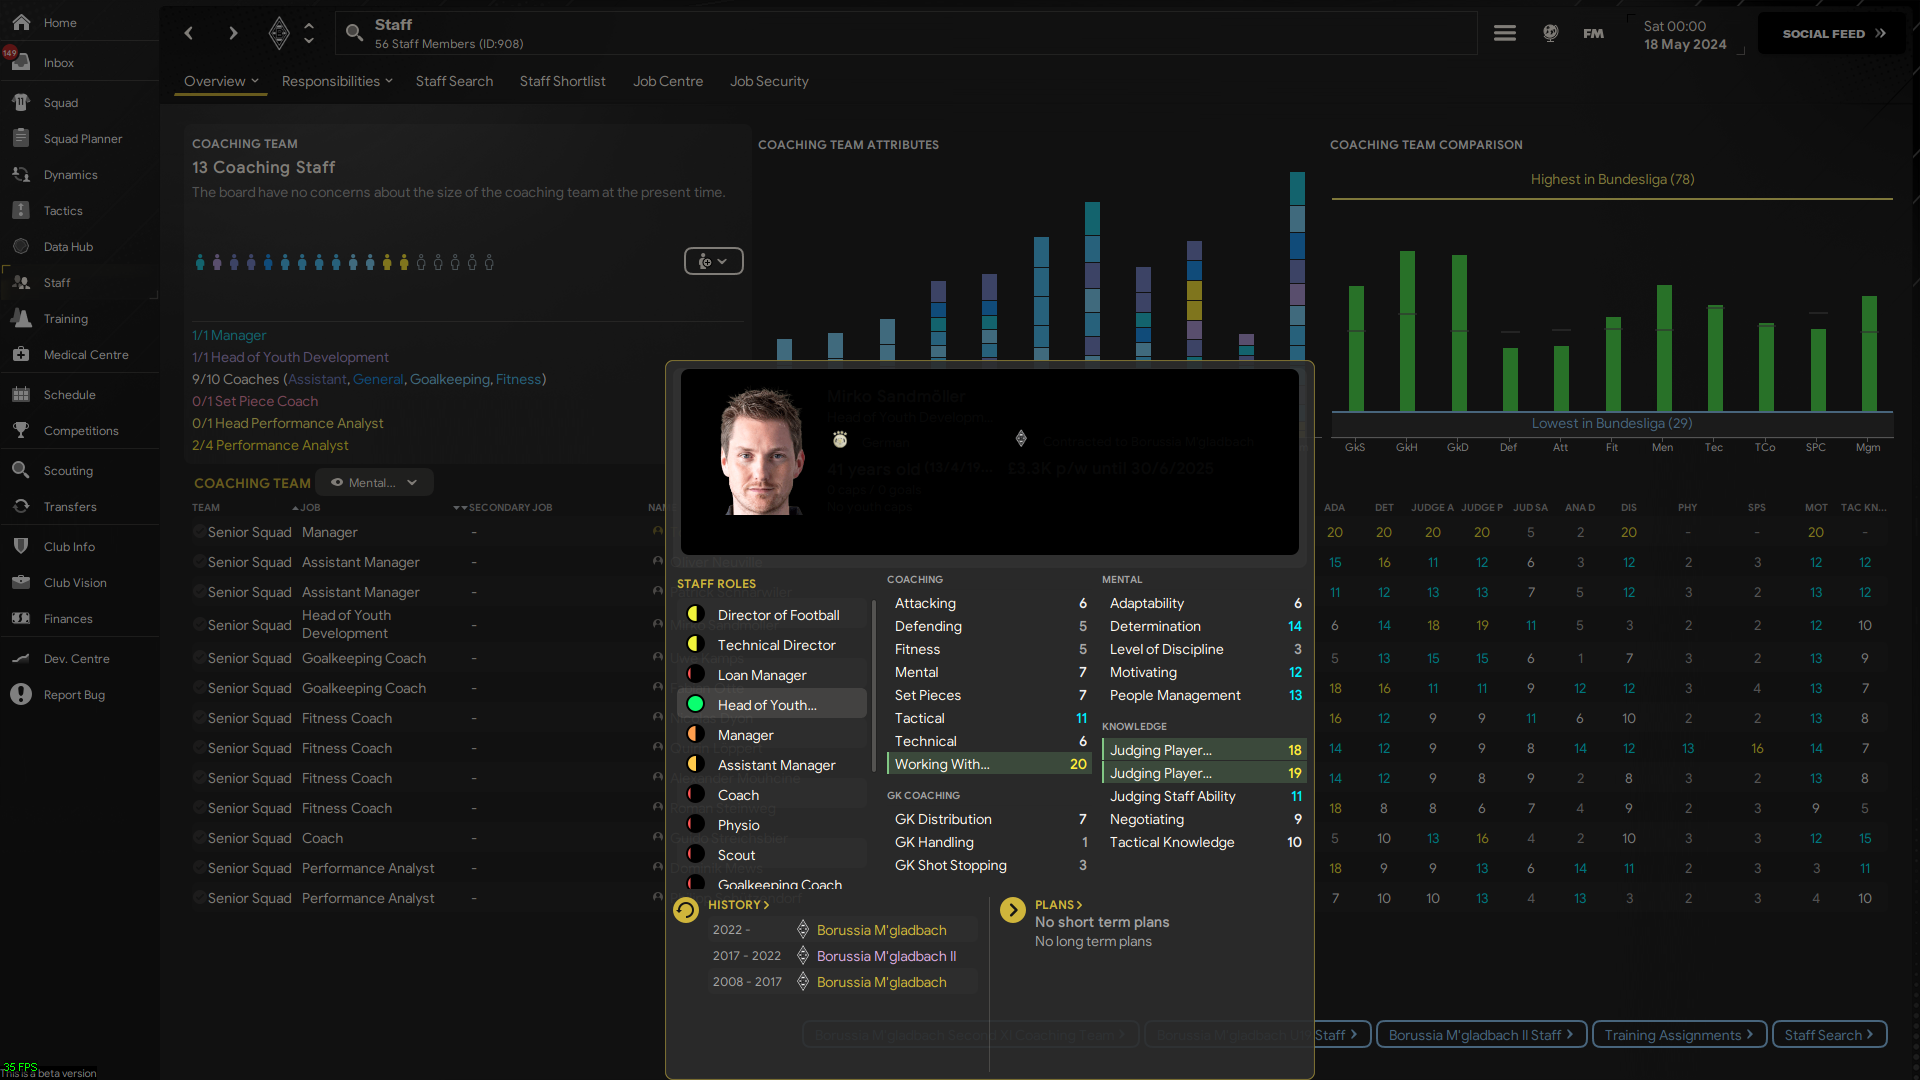Click the back navigation arrow
The height and width of the screenshot is (1080, 1920).
point(189,33)
